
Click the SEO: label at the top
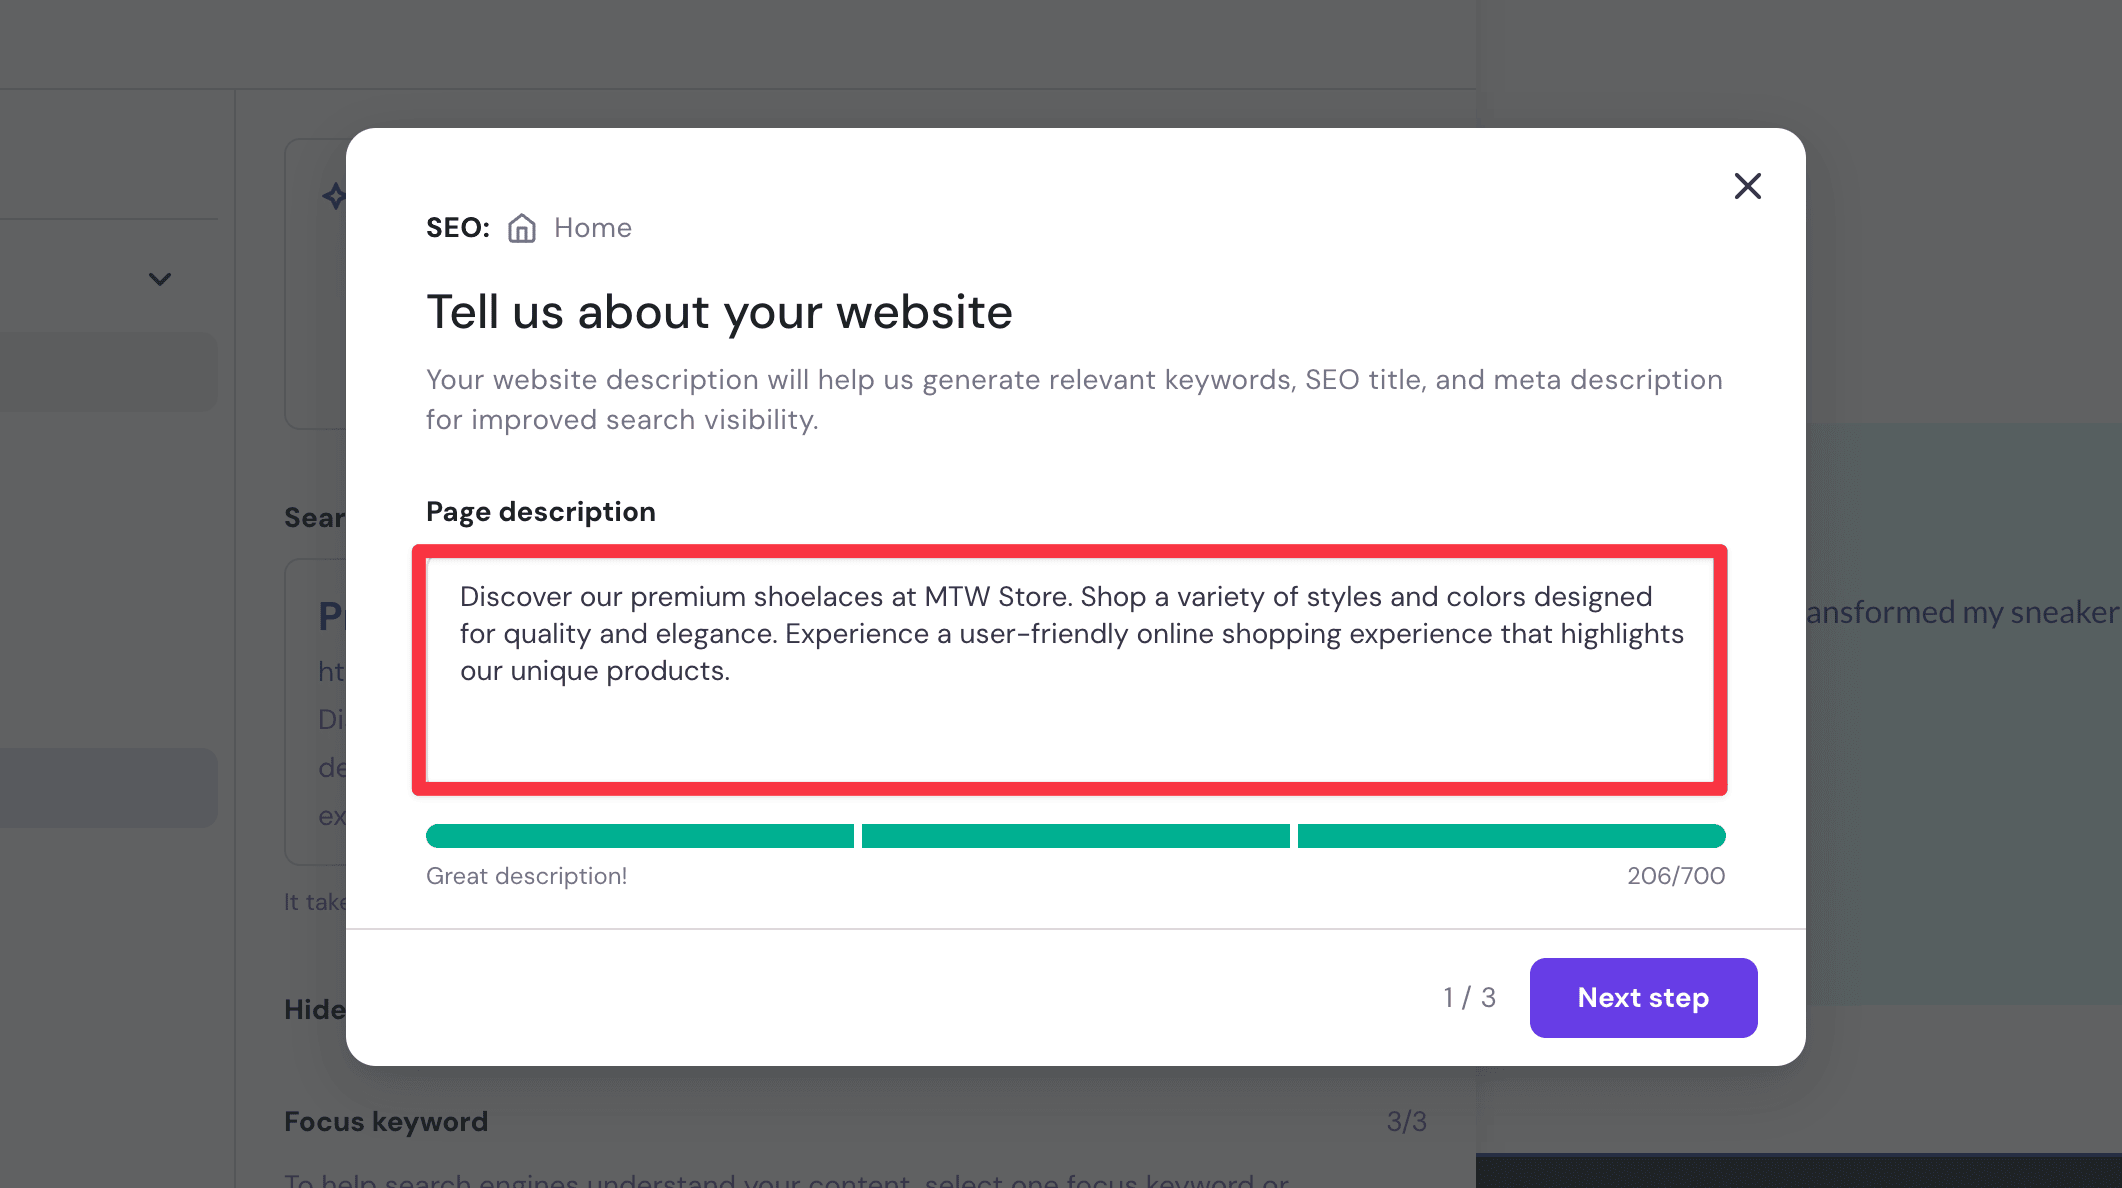pos(457,227)
